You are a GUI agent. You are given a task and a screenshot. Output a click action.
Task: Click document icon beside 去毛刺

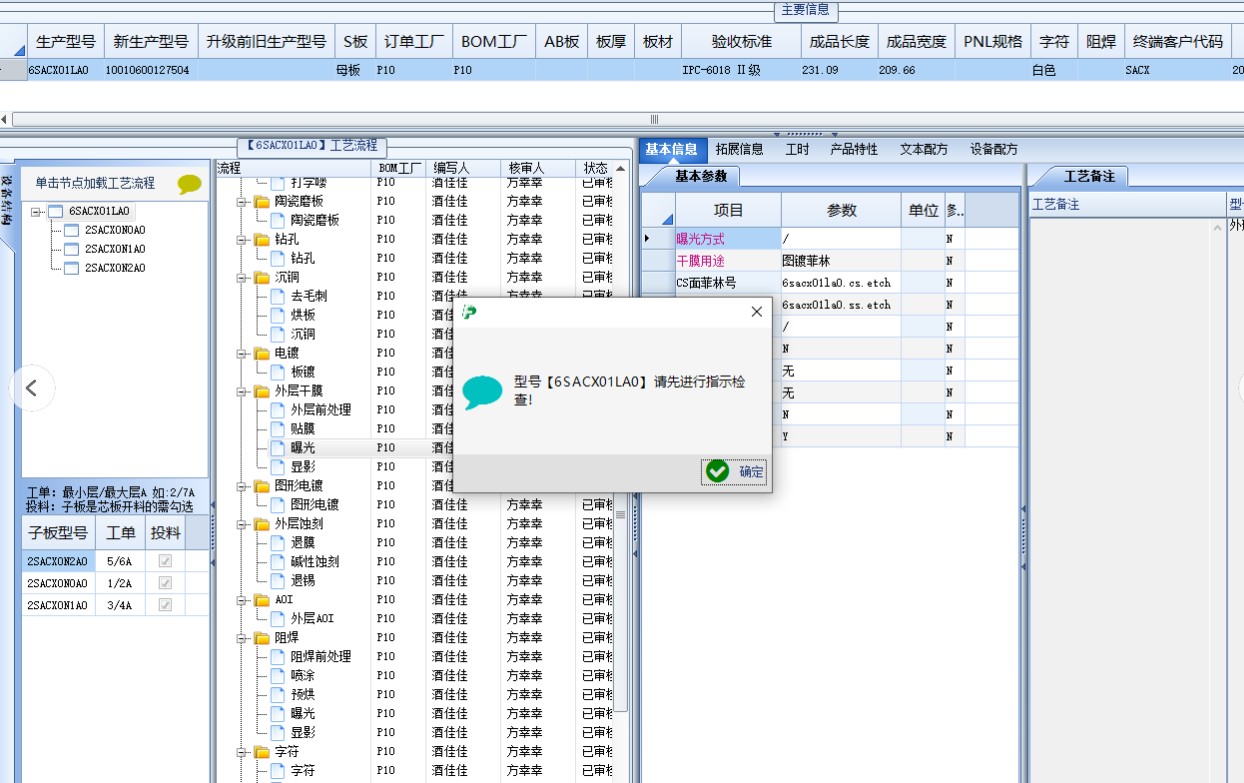(x=278, y=296)
